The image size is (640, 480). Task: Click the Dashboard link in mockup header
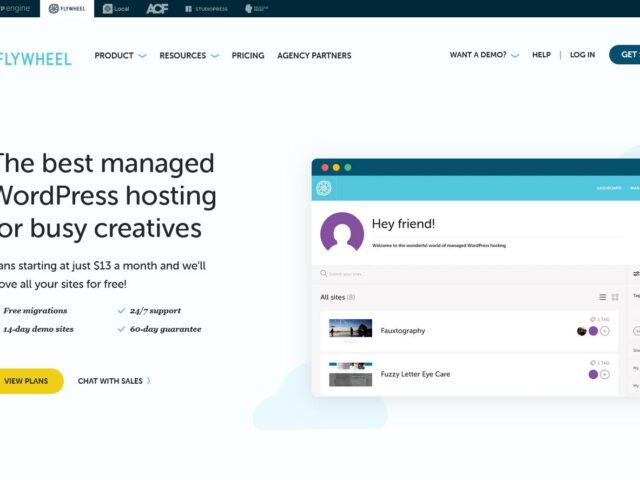pyautogui.click(x=609, y=188)
